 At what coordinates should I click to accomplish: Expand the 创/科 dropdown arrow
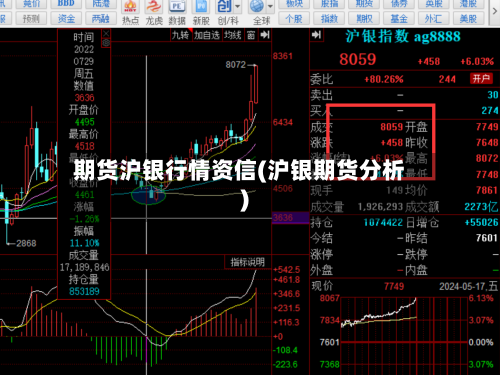[238, 6]
